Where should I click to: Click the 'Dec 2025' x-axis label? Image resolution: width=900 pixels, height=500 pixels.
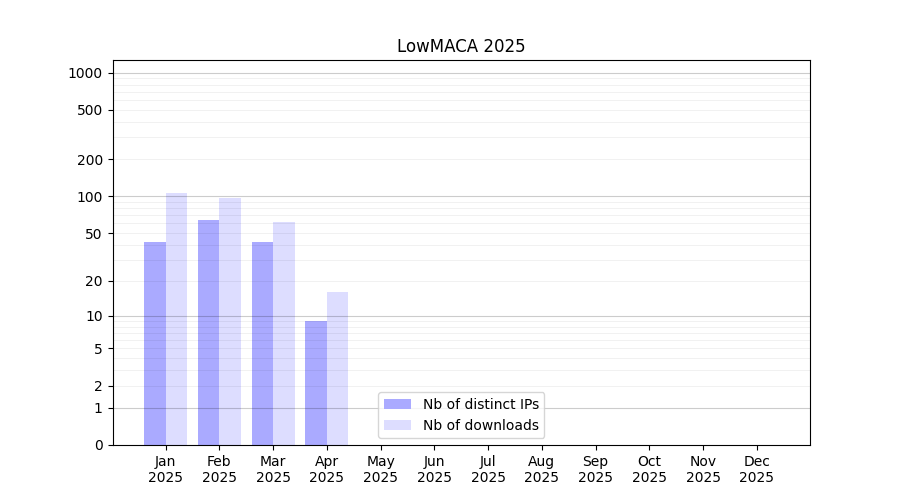[756, 469]
